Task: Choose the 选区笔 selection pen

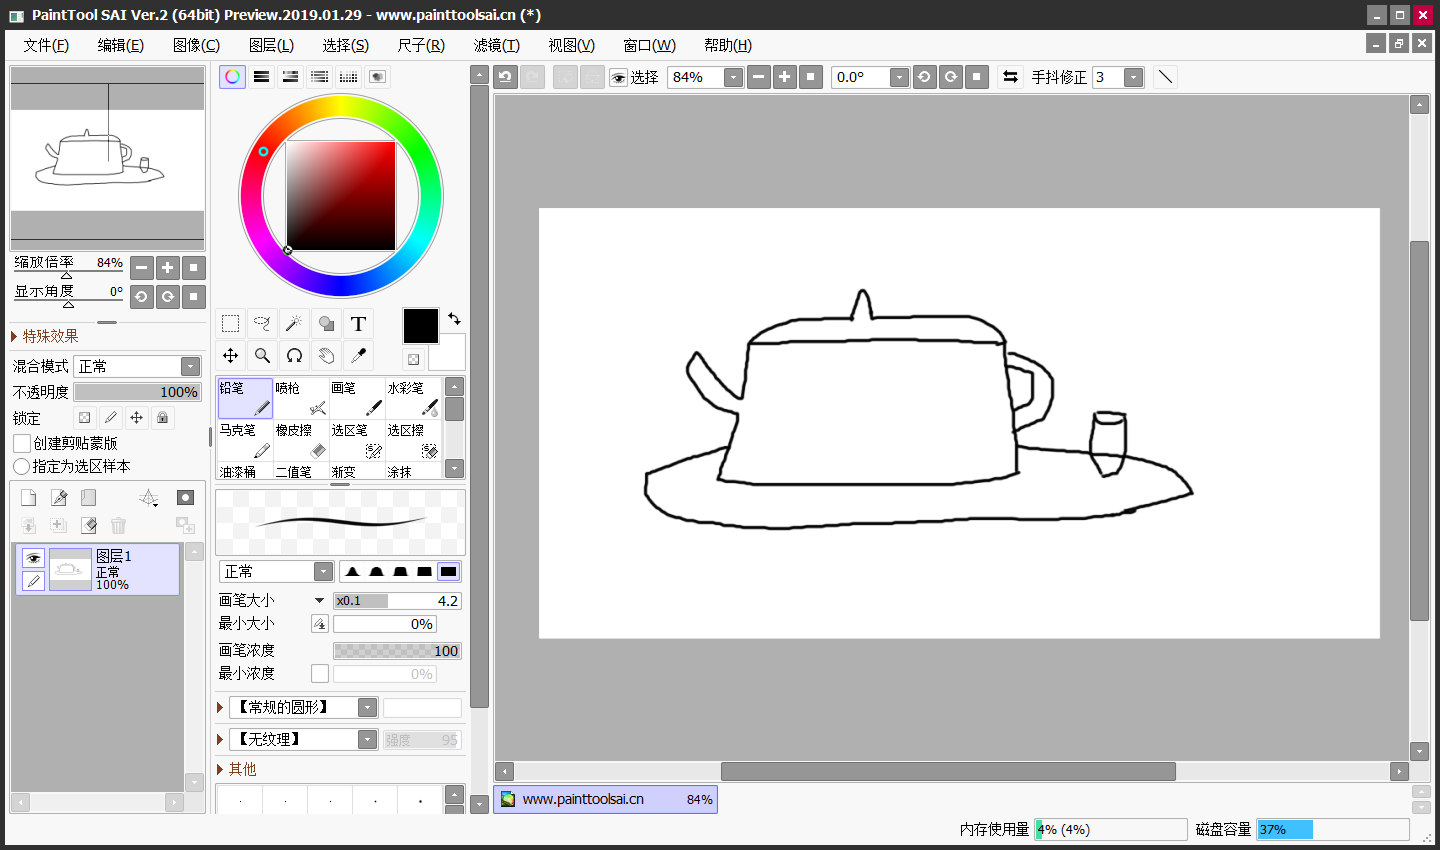Action: [x=357, y=440]
